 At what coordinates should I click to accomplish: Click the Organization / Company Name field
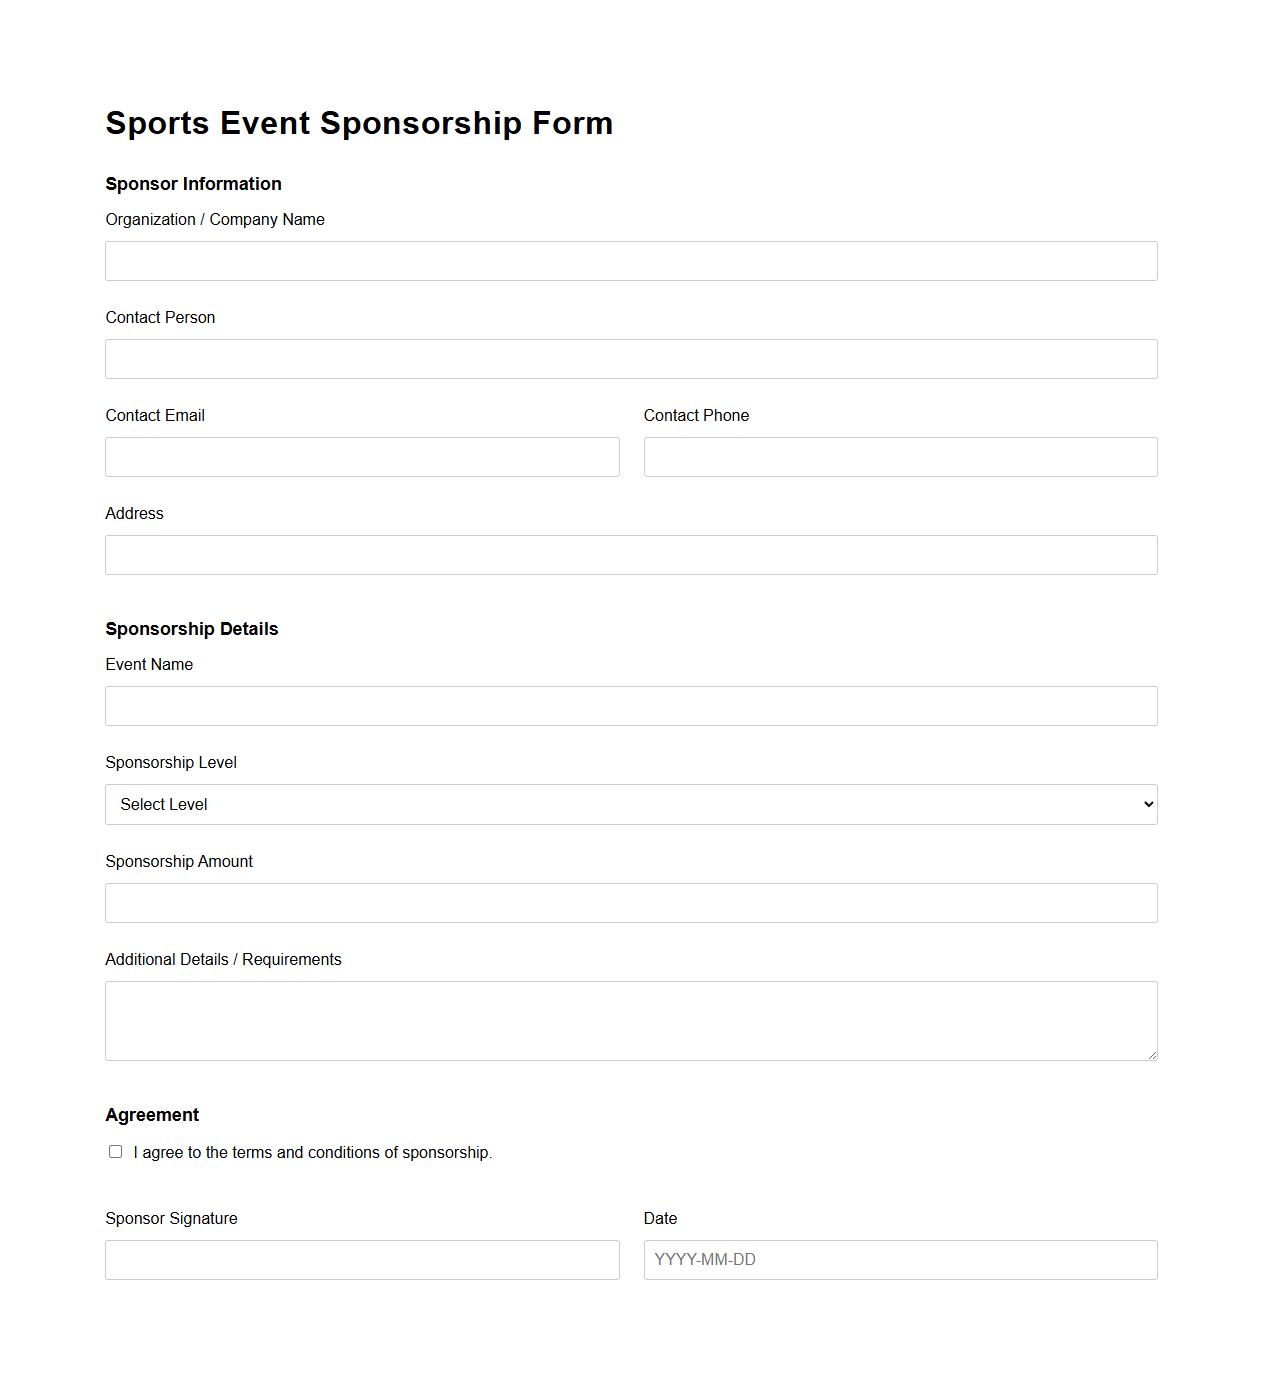pyautogui.click(x=630, y=261)
